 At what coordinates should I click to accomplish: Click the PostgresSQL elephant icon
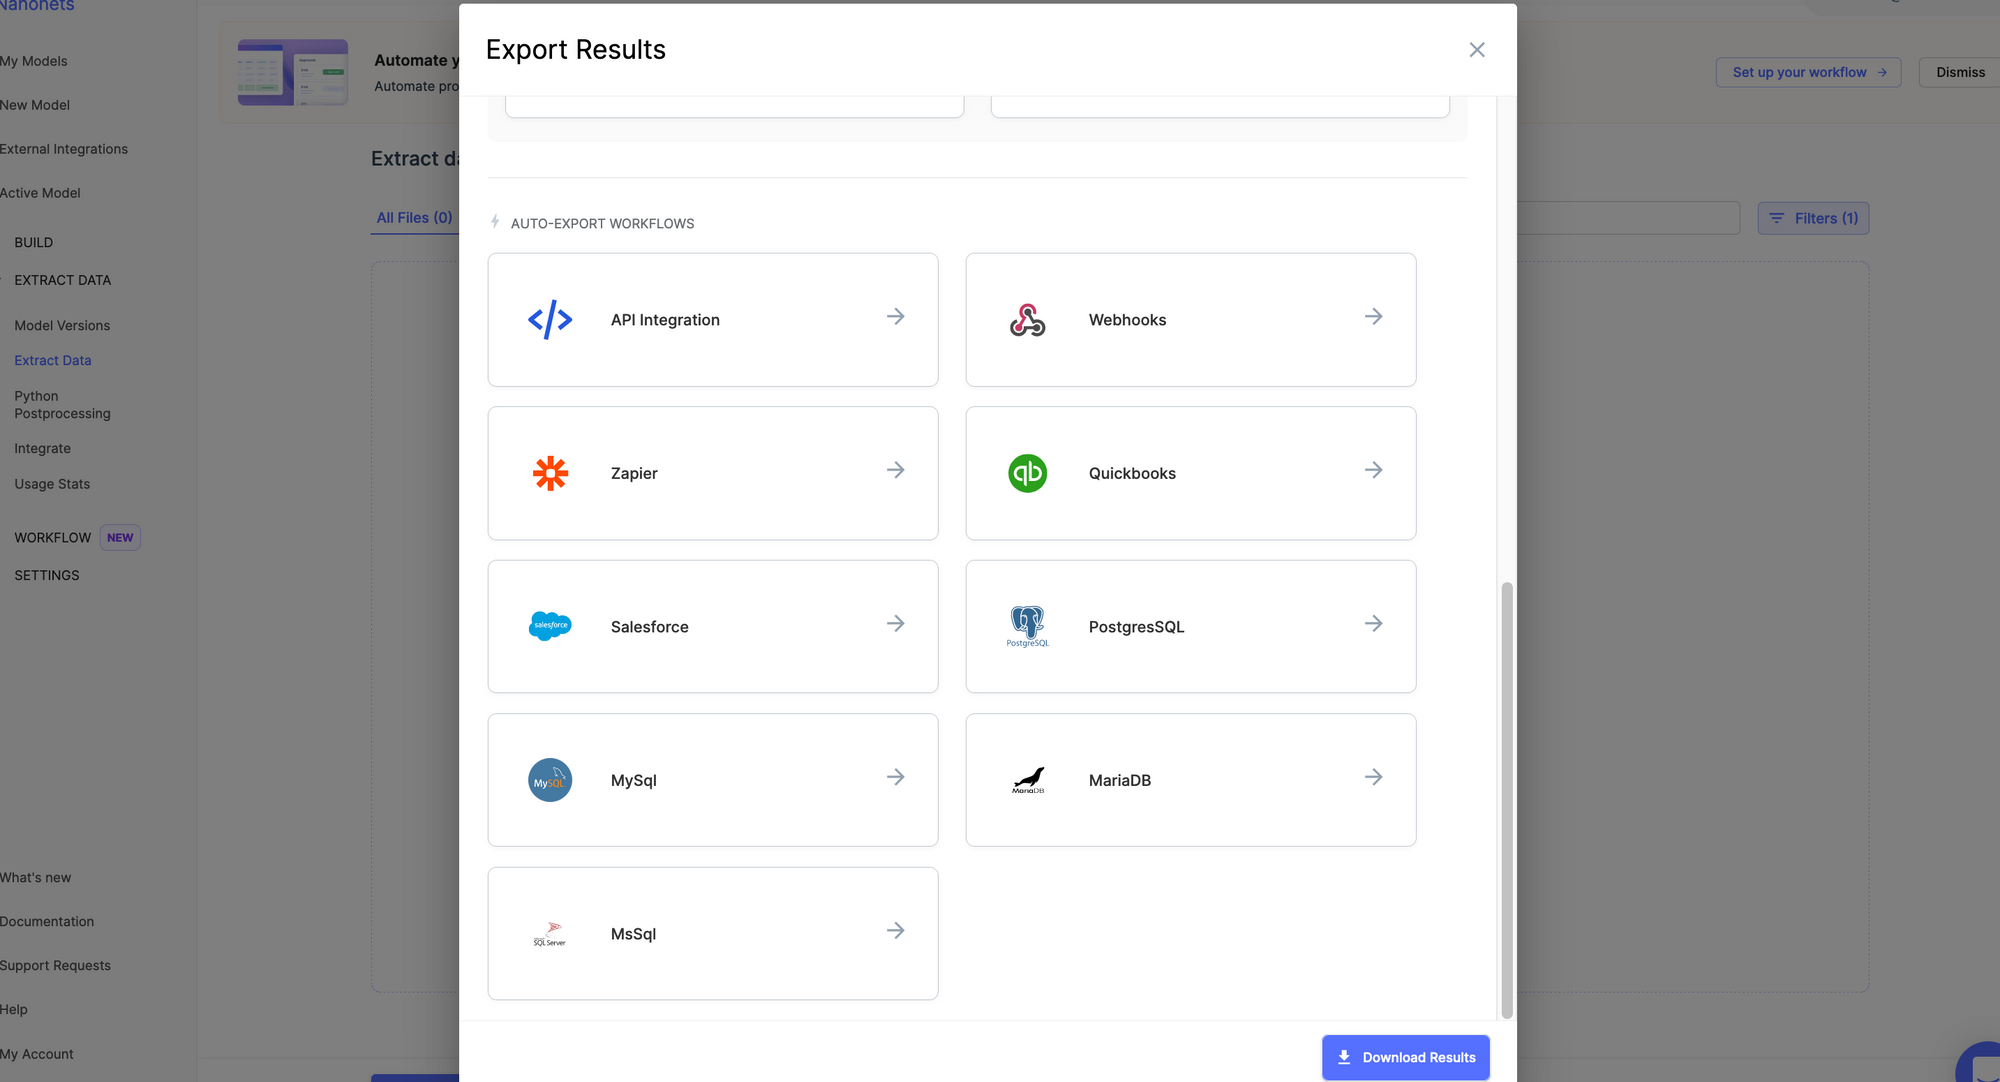coord(1027,626)
